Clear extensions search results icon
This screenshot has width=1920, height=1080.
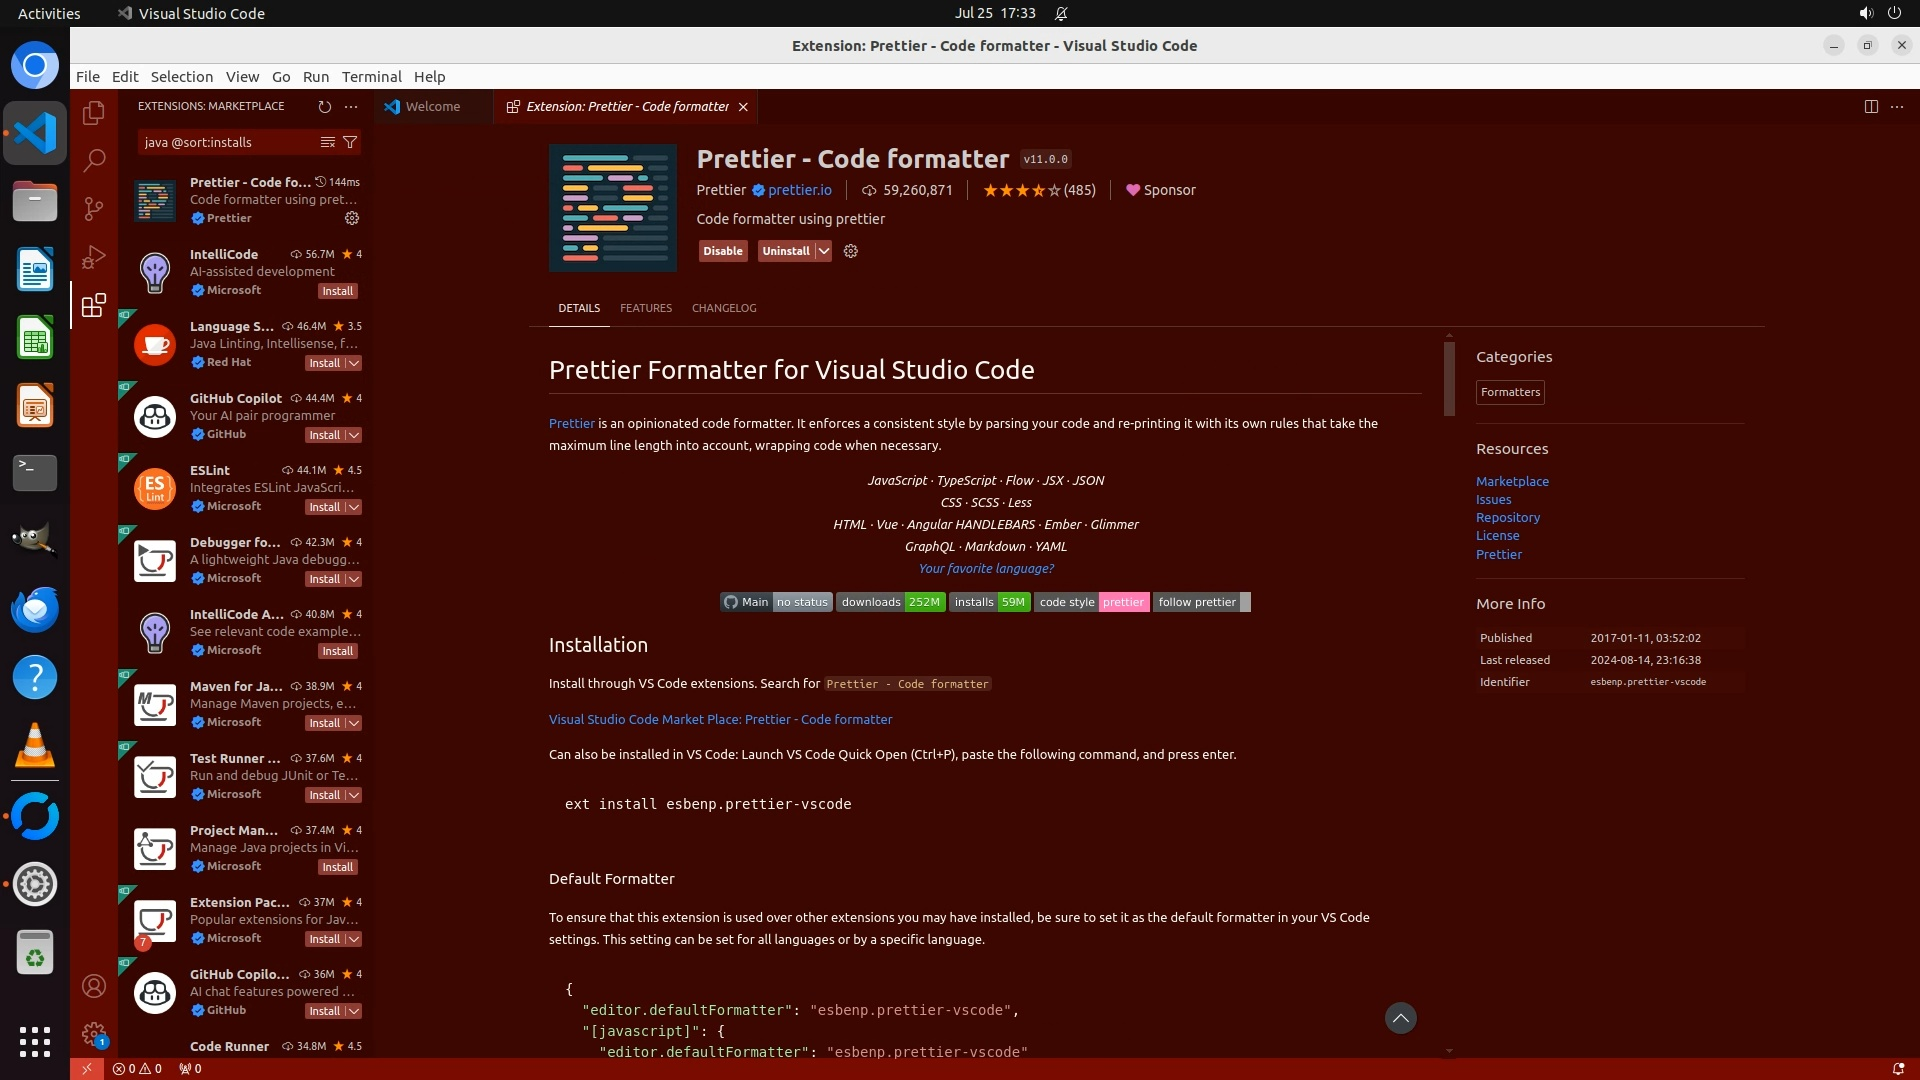[327, 142]
